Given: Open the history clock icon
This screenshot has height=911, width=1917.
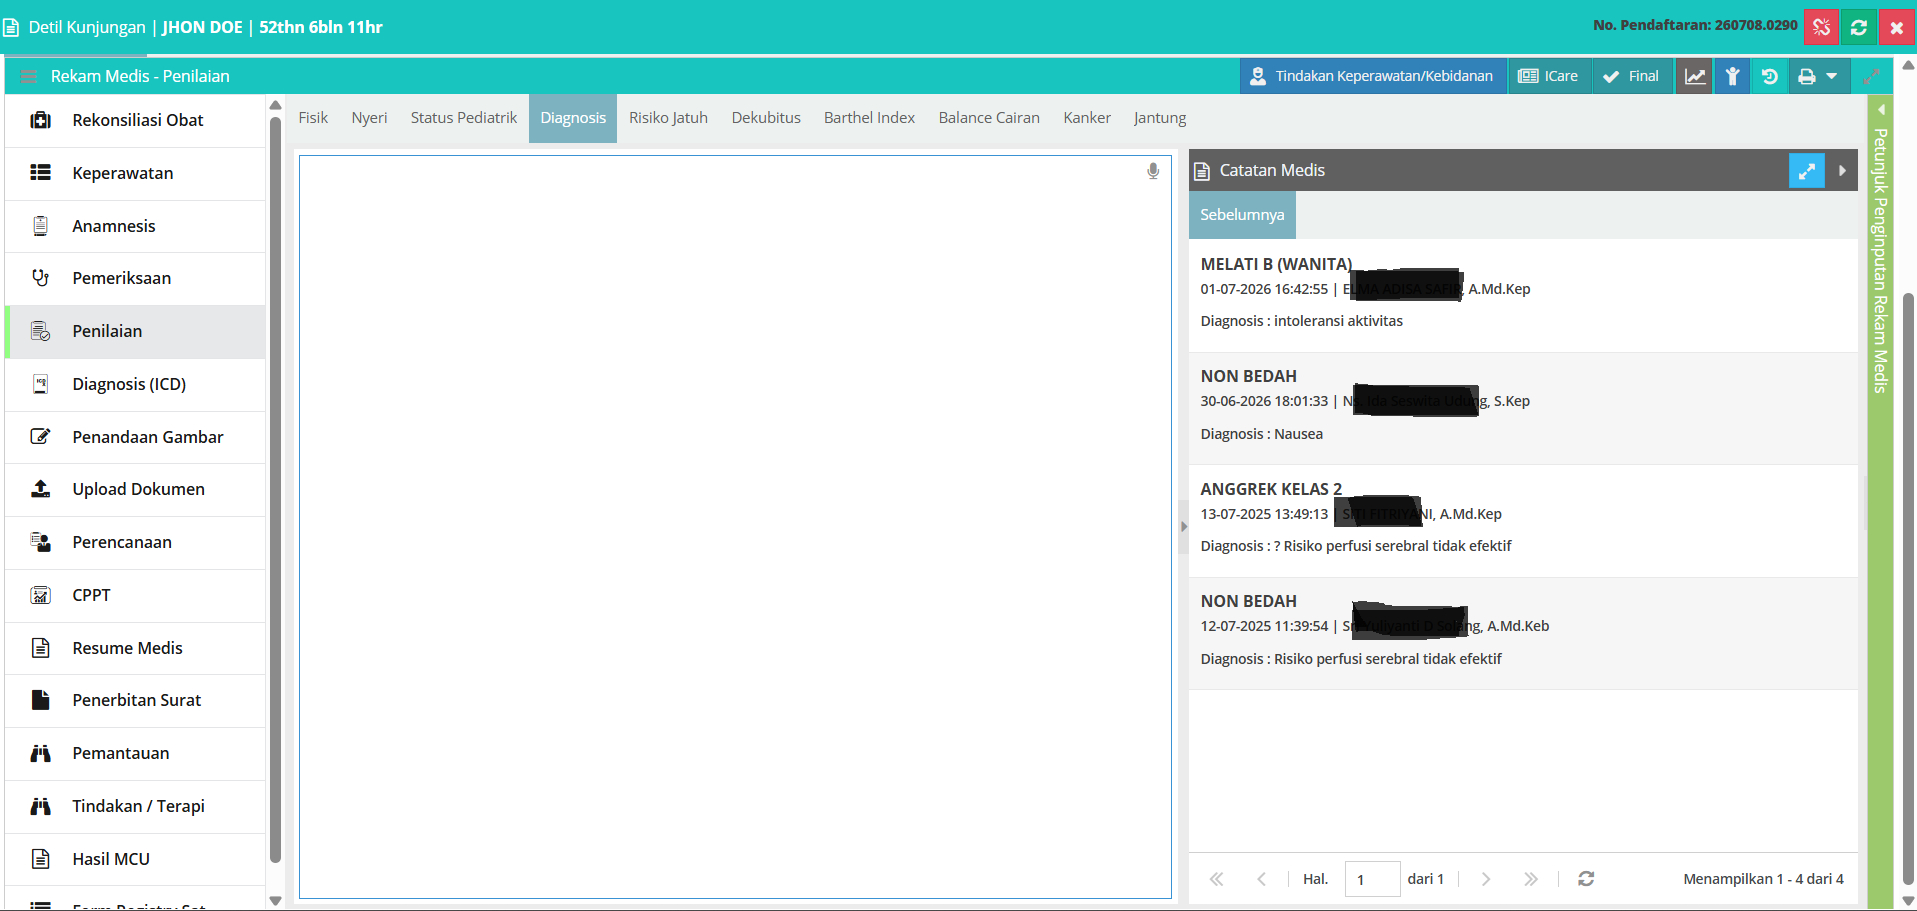Looking at the screenshot, I should pos(1769,76).
